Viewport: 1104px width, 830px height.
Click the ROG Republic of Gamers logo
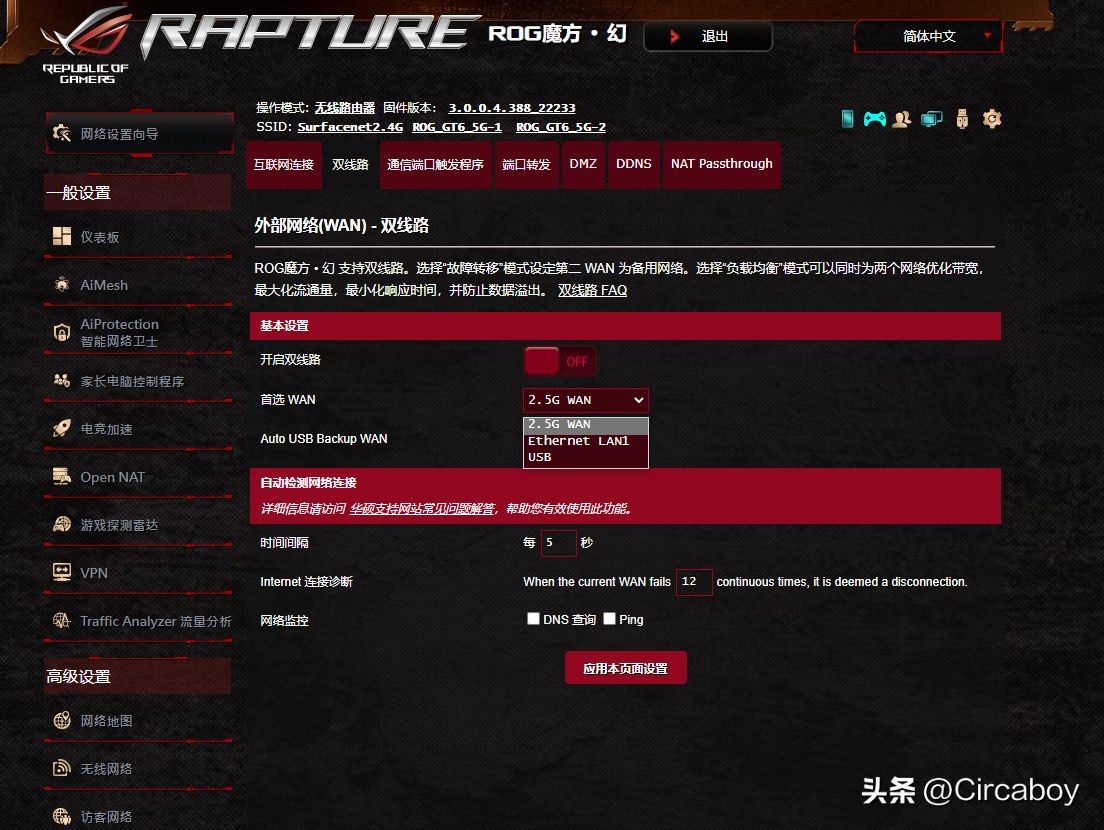86,46
